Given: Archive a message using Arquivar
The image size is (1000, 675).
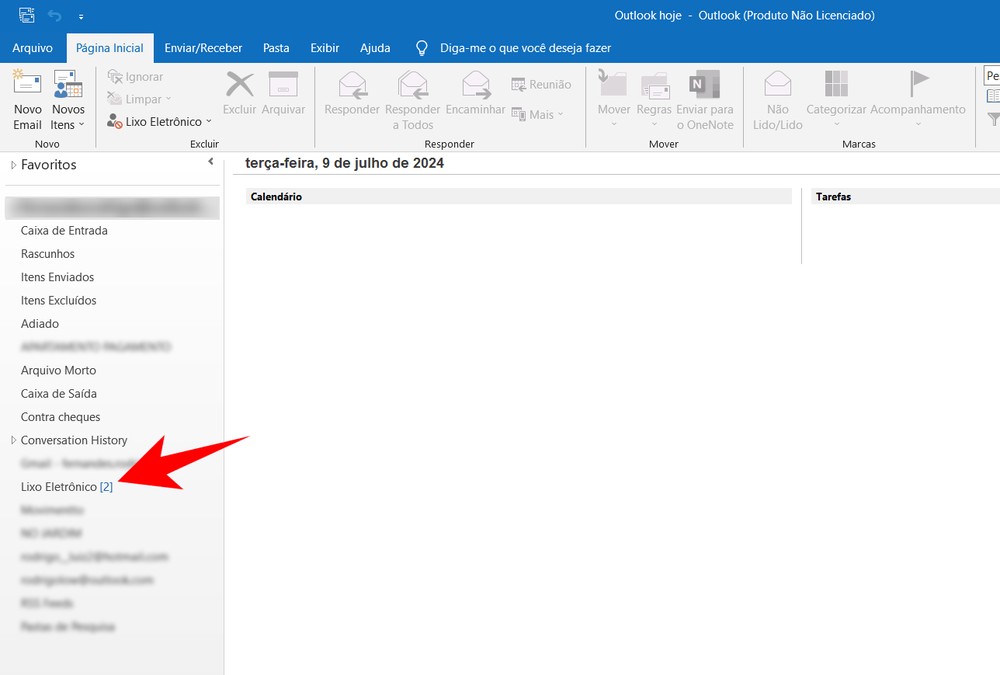Looking at the screenshot, I should point(283,98).
